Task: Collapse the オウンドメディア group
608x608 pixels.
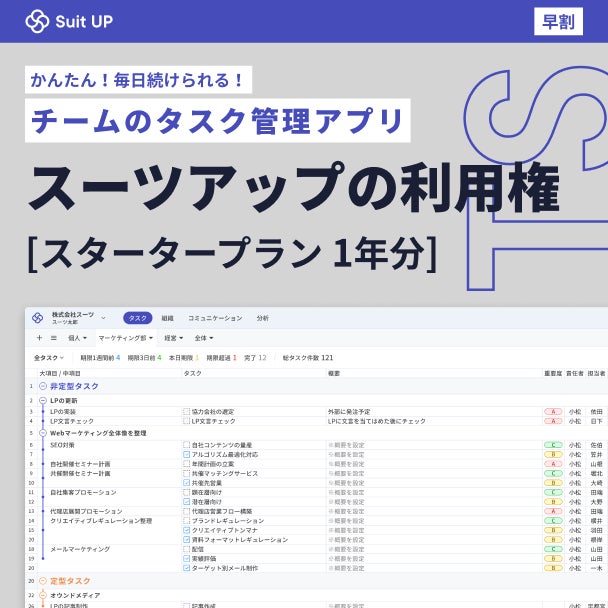Action: point(43,595)
